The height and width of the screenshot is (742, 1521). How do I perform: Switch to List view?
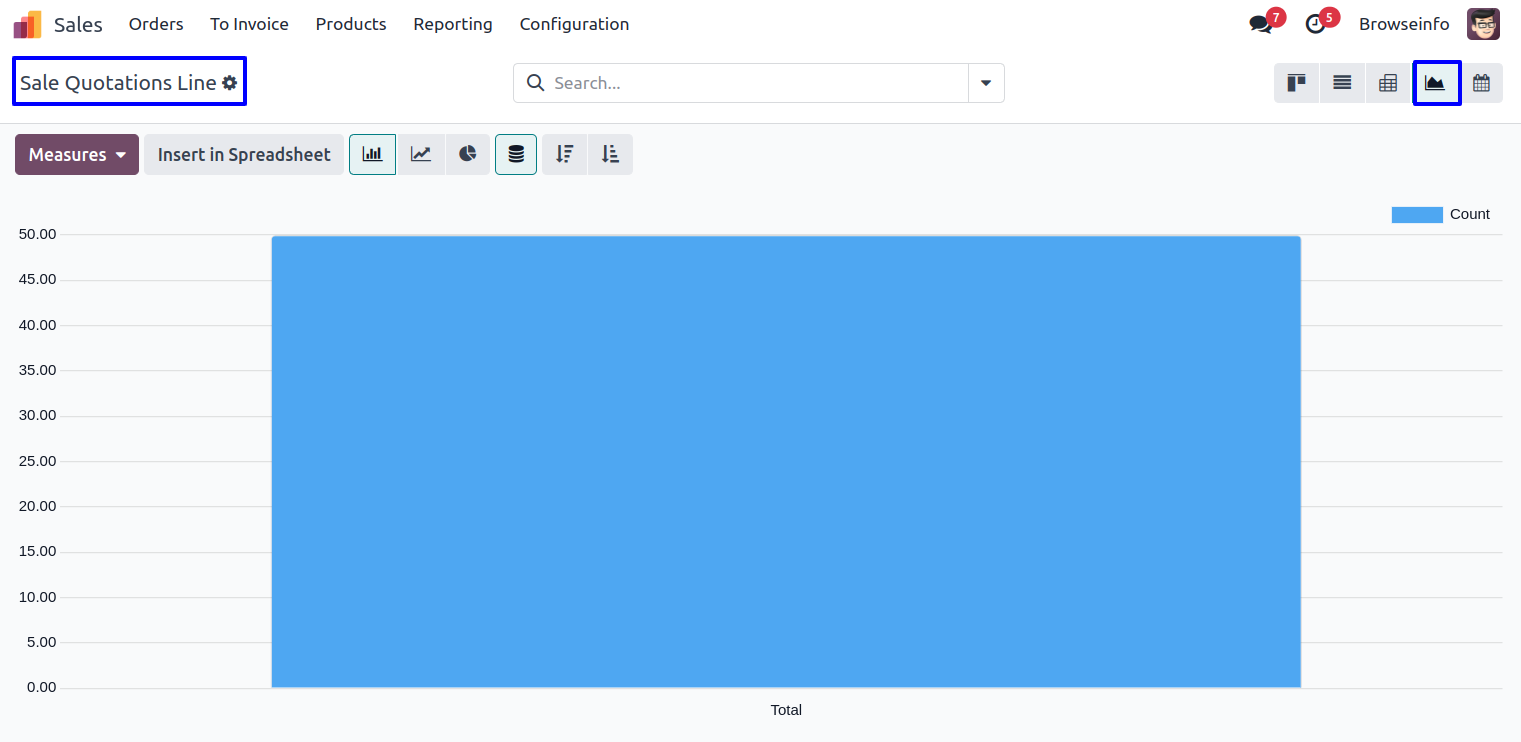tap(1342, 83)
